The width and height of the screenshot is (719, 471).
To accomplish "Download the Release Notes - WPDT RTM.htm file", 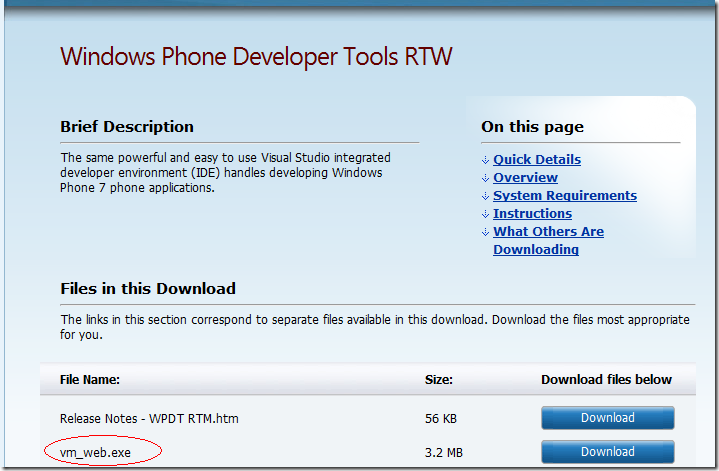I will [x=608, y=418].
